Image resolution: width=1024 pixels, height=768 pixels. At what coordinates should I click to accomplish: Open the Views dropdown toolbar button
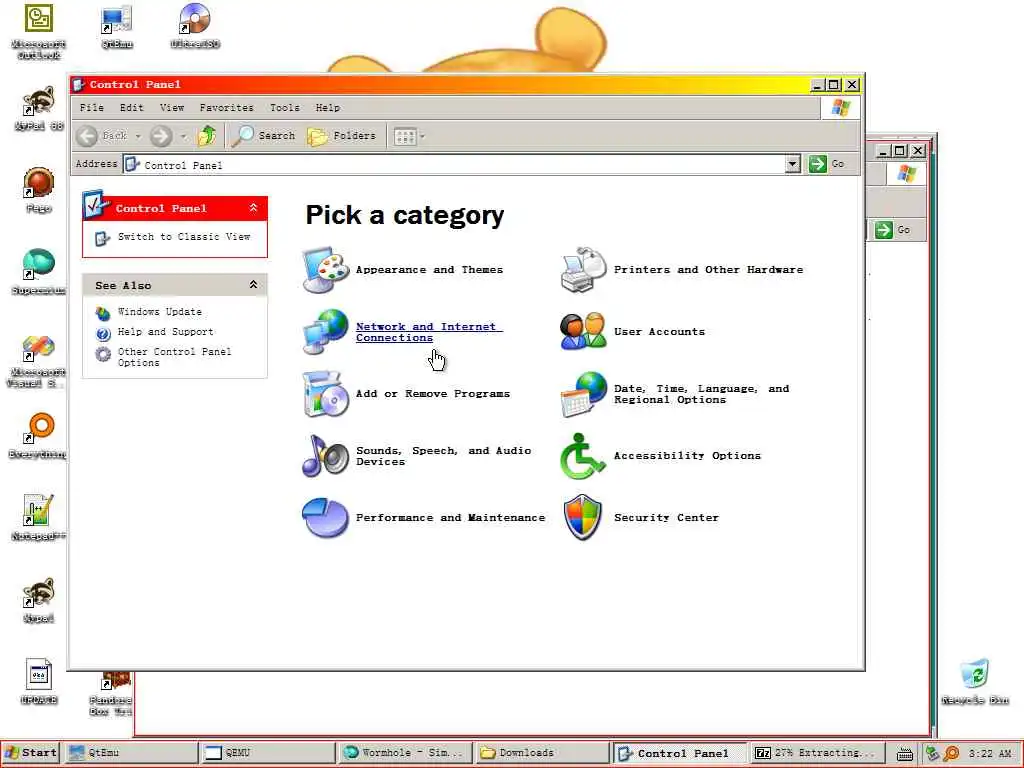pos(409,136)
